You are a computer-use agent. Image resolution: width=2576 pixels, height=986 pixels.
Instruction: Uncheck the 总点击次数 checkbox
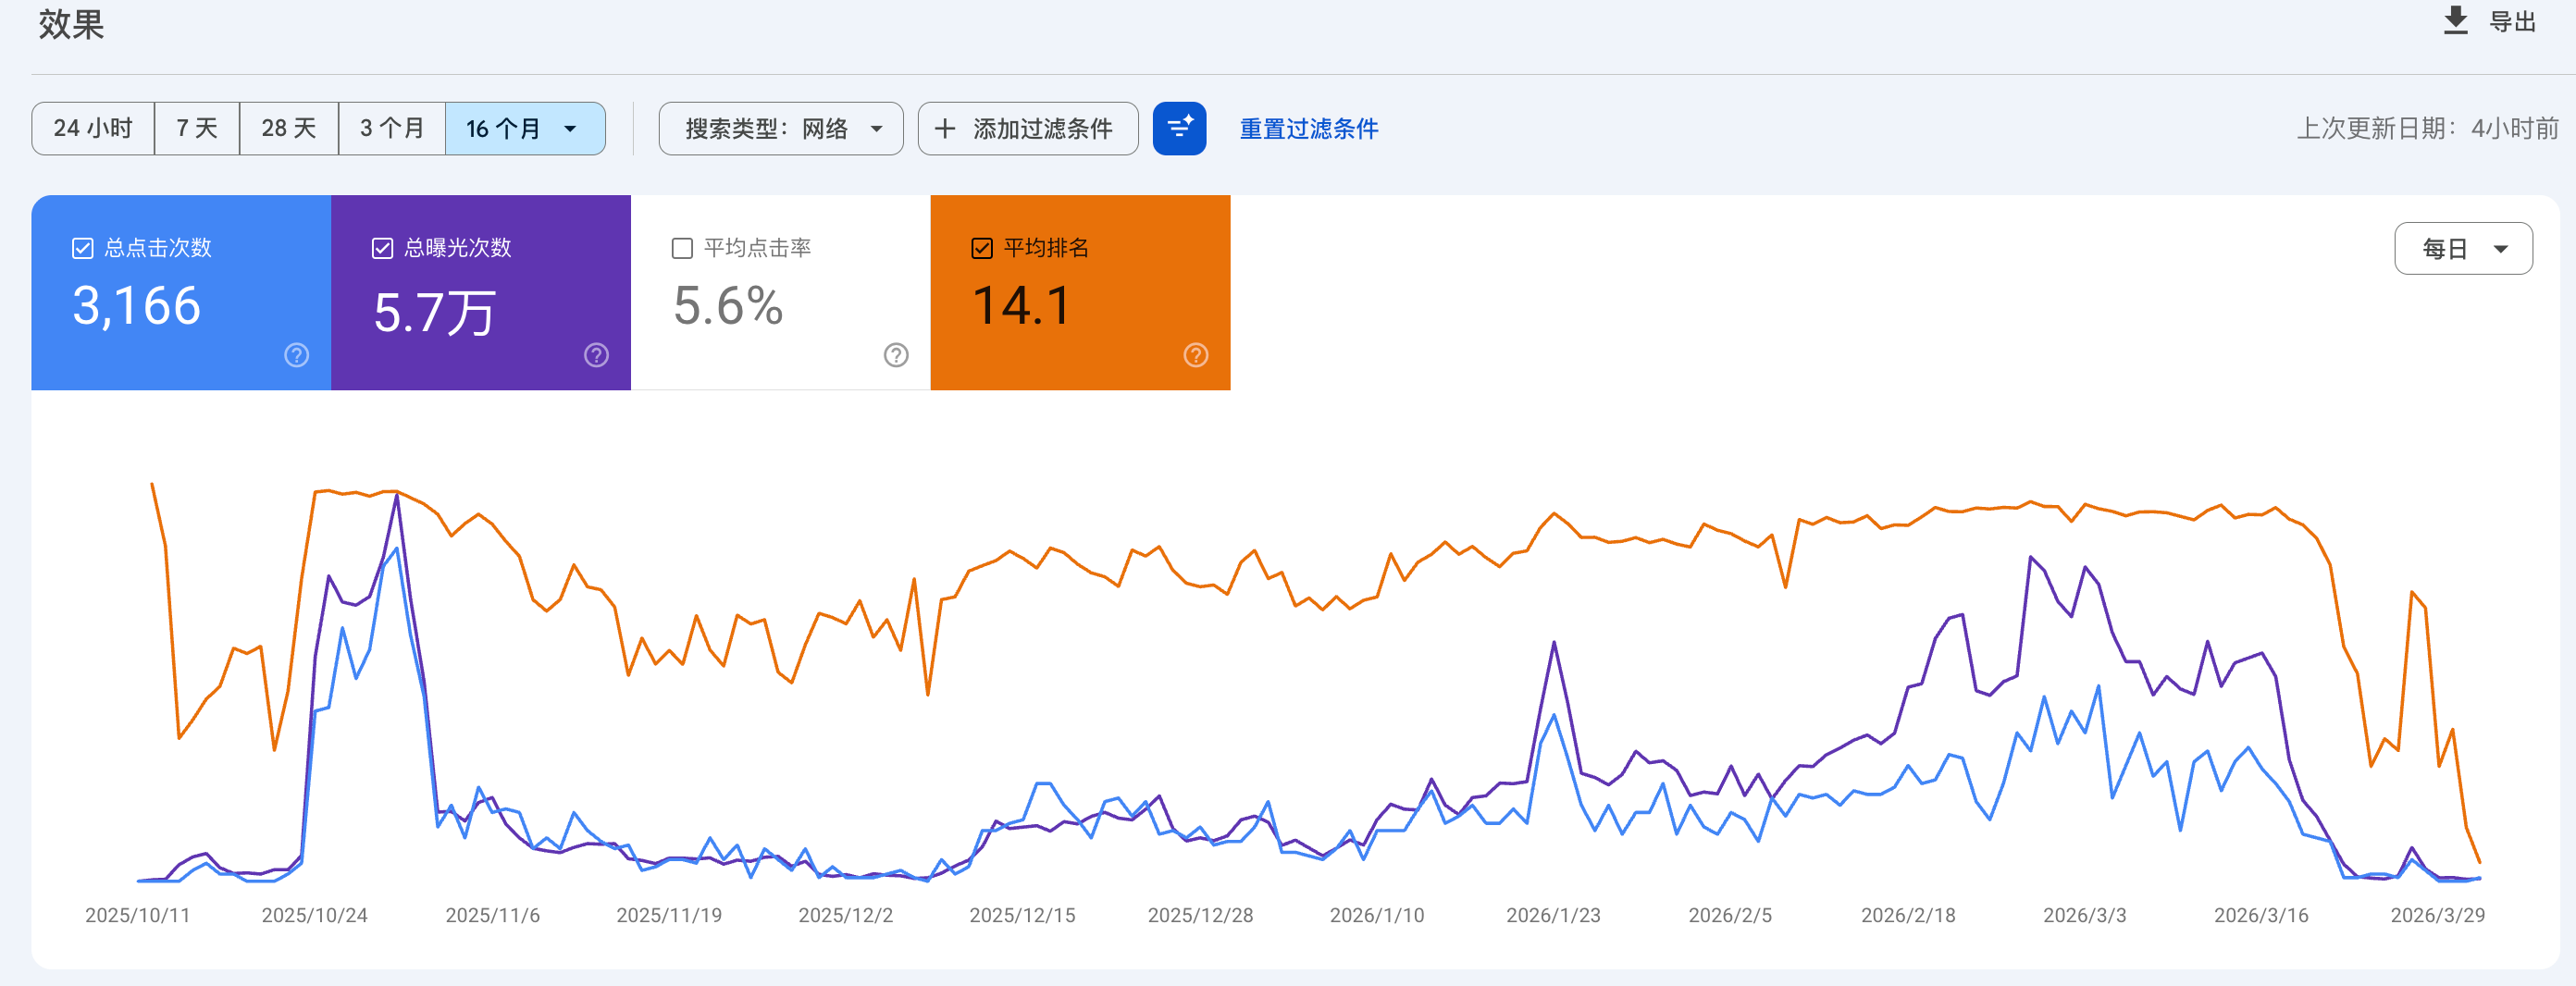tap(83, 248)
